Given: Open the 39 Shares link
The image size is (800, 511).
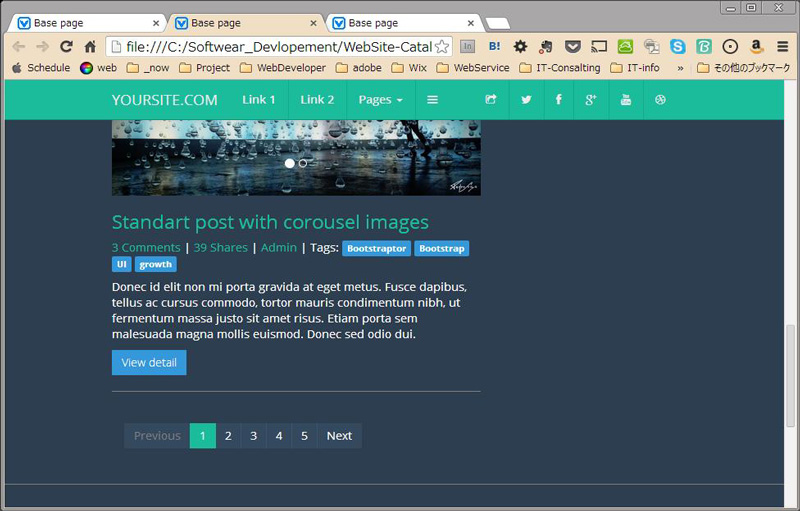Looking at the screenshot, I should (x=220, y=248).
